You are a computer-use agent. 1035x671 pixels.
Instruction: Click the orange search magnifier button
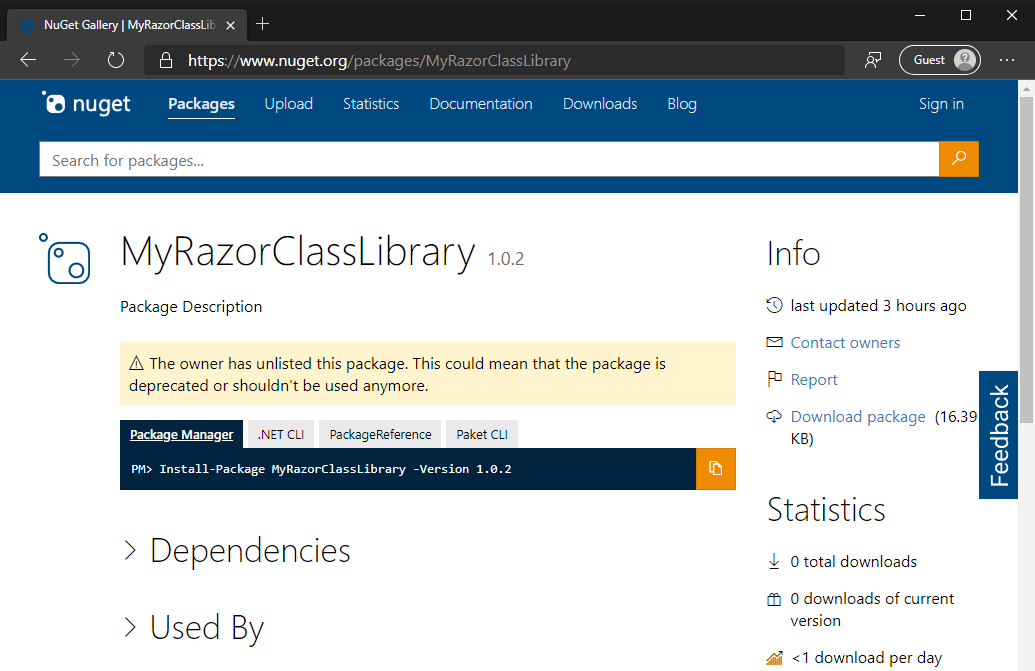[958, 159]
